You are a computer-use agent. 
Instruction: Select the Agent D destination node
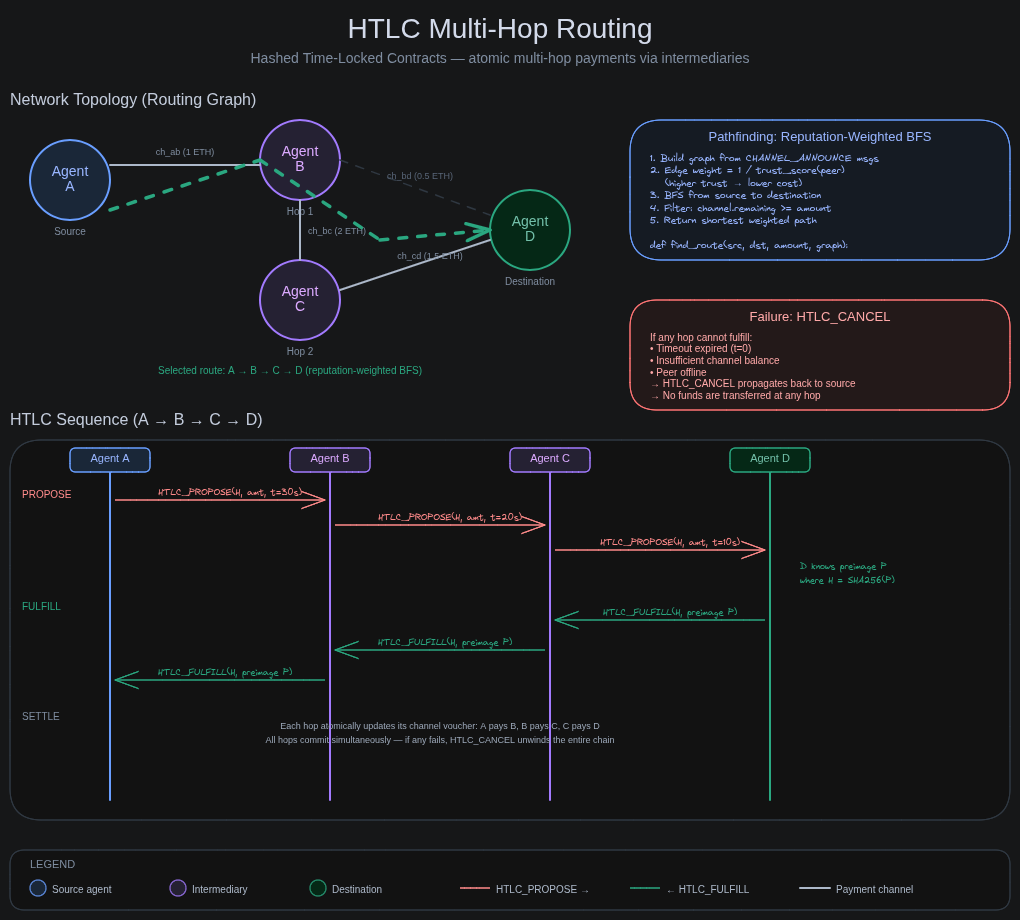click(x=530, y=229)
